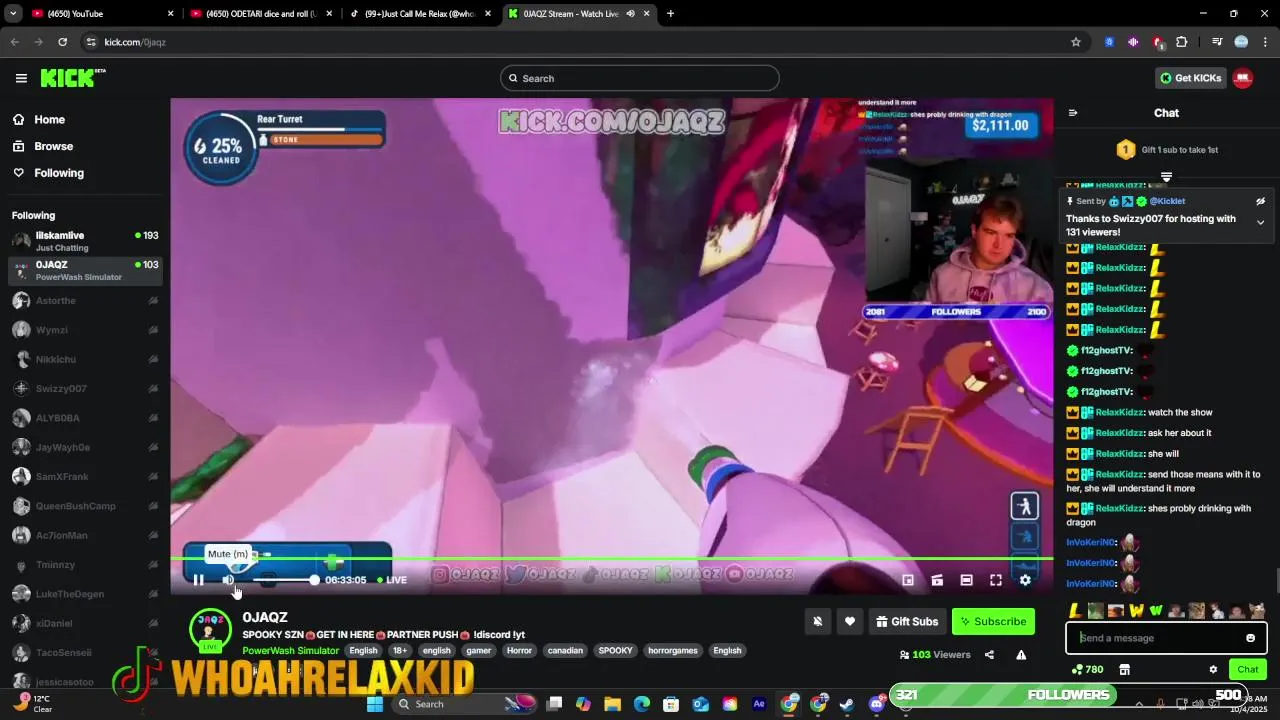Viewport: 1280px width, 720px height.
Task: Adjust the player volume slider
Action: click(284, 580)
